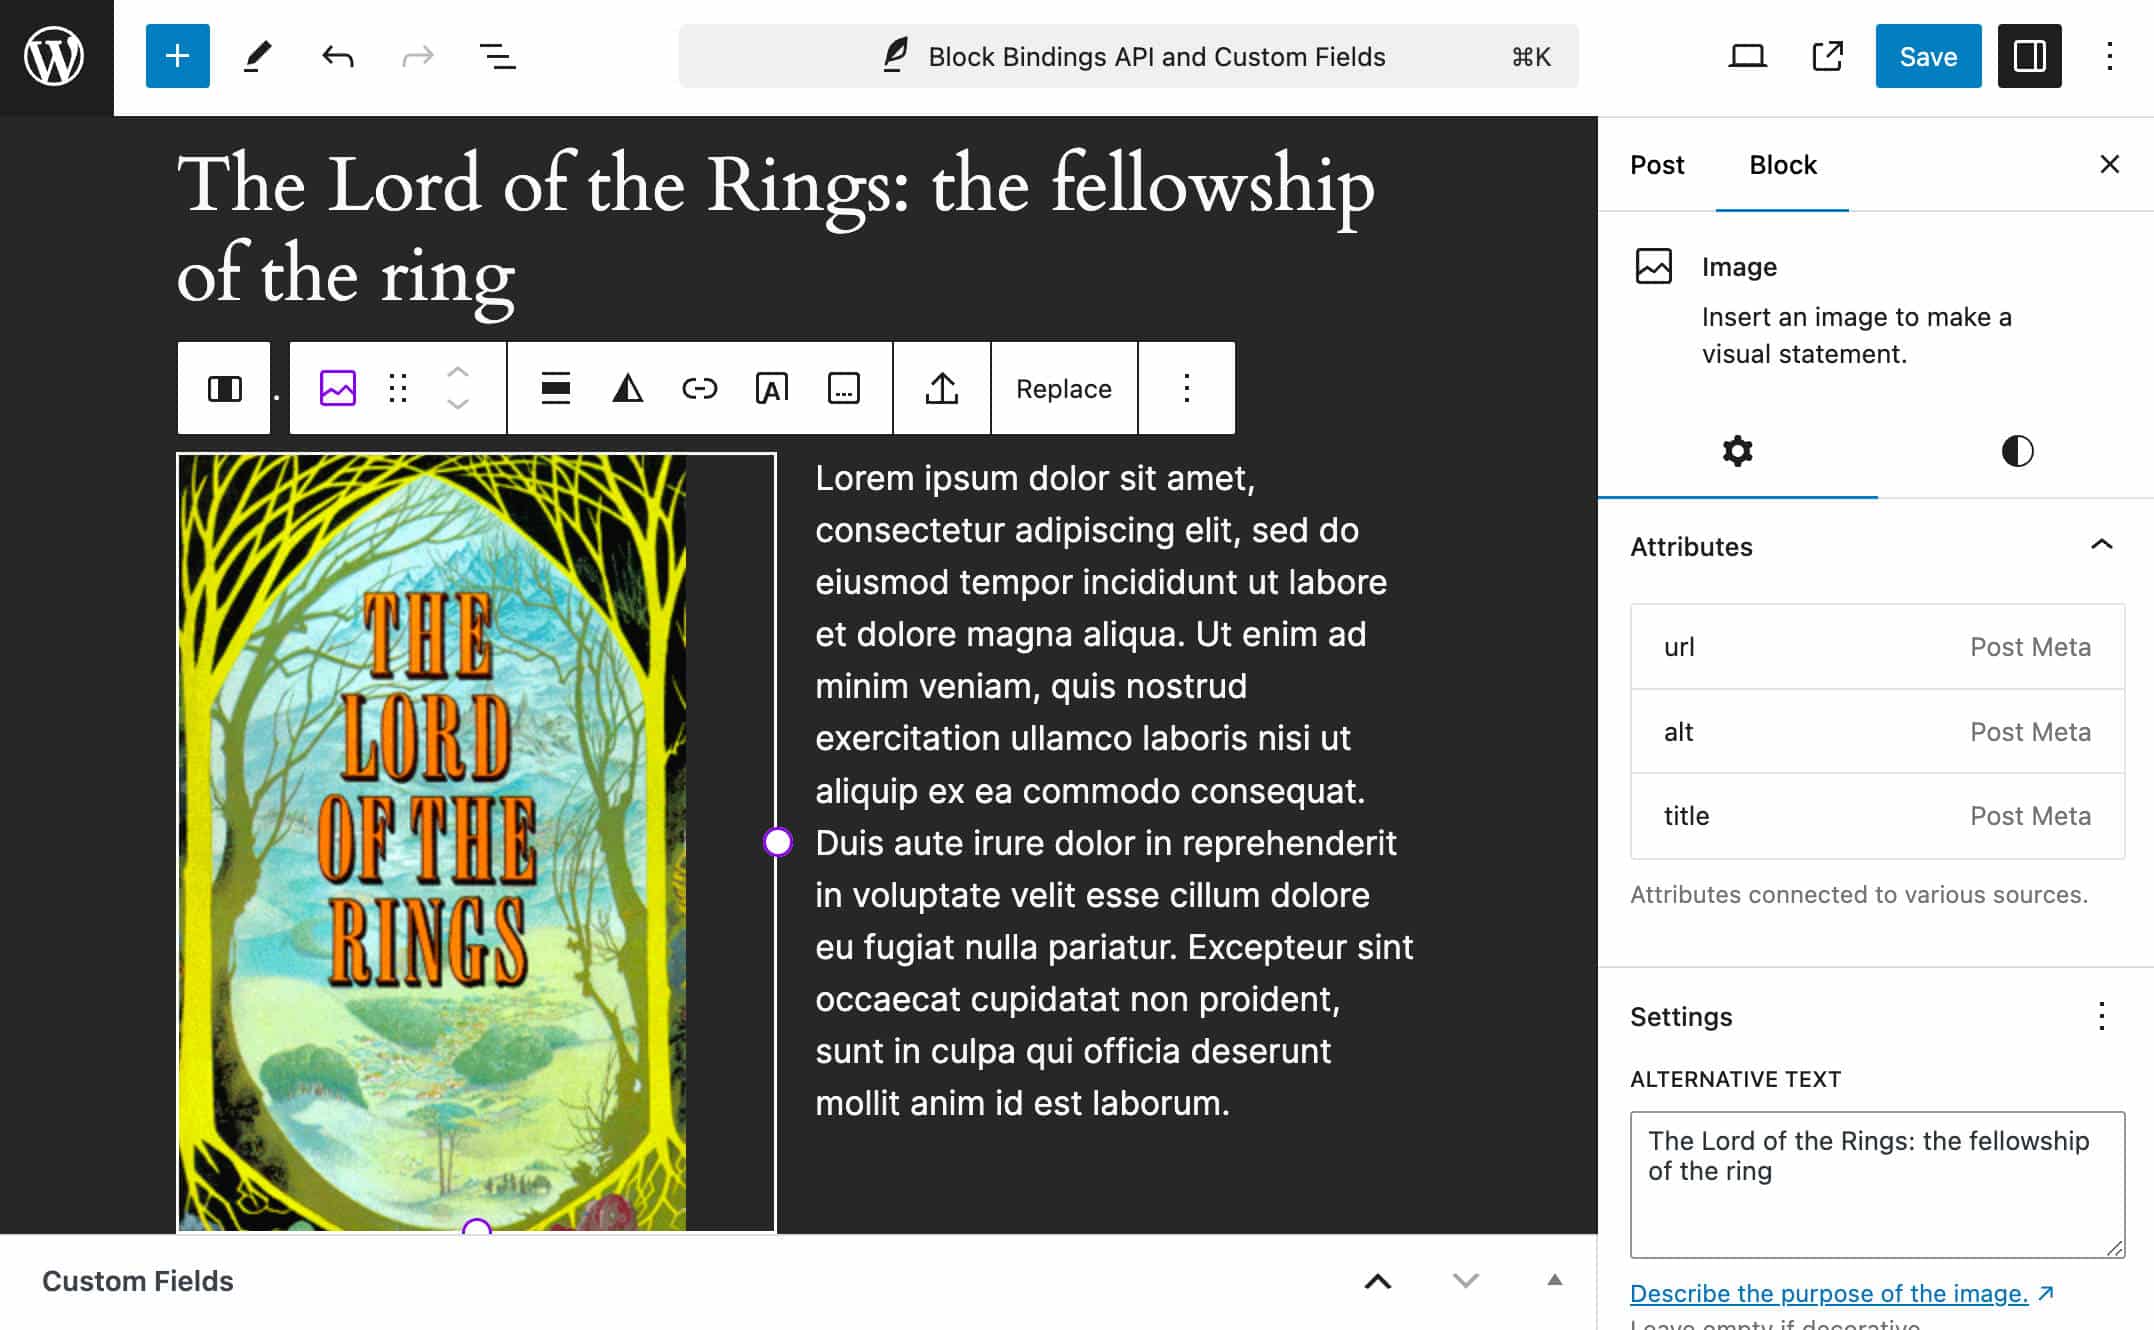
Task: Click the duotone filter triangle icon
Action: tap(627, 388)
